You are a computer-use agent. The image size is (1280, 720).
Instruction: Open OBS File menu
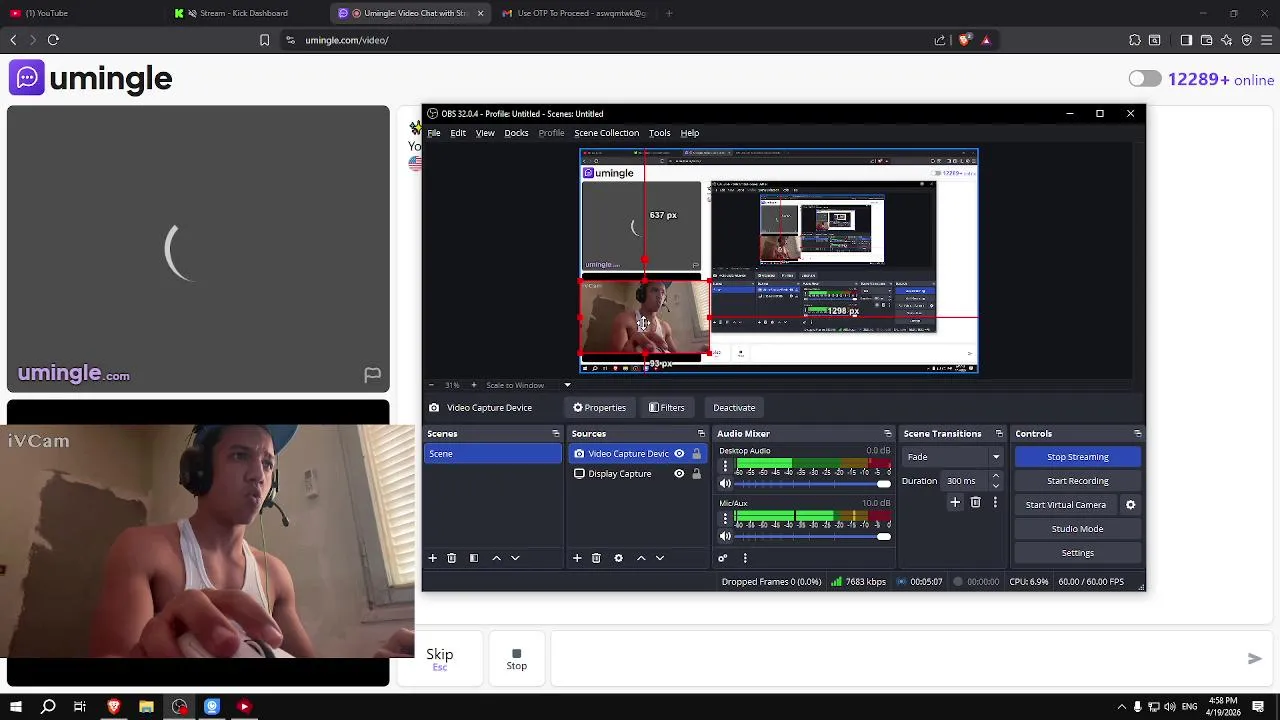[434, 133]
